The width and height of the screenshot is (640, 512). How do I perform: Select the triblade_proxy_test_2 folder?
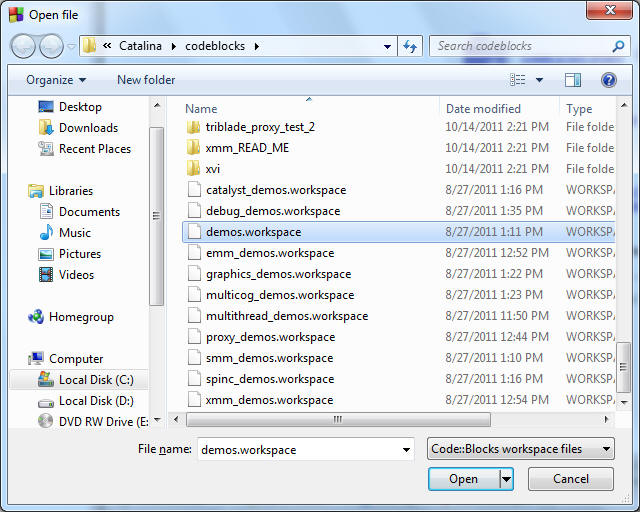click(x=260, y=127)
